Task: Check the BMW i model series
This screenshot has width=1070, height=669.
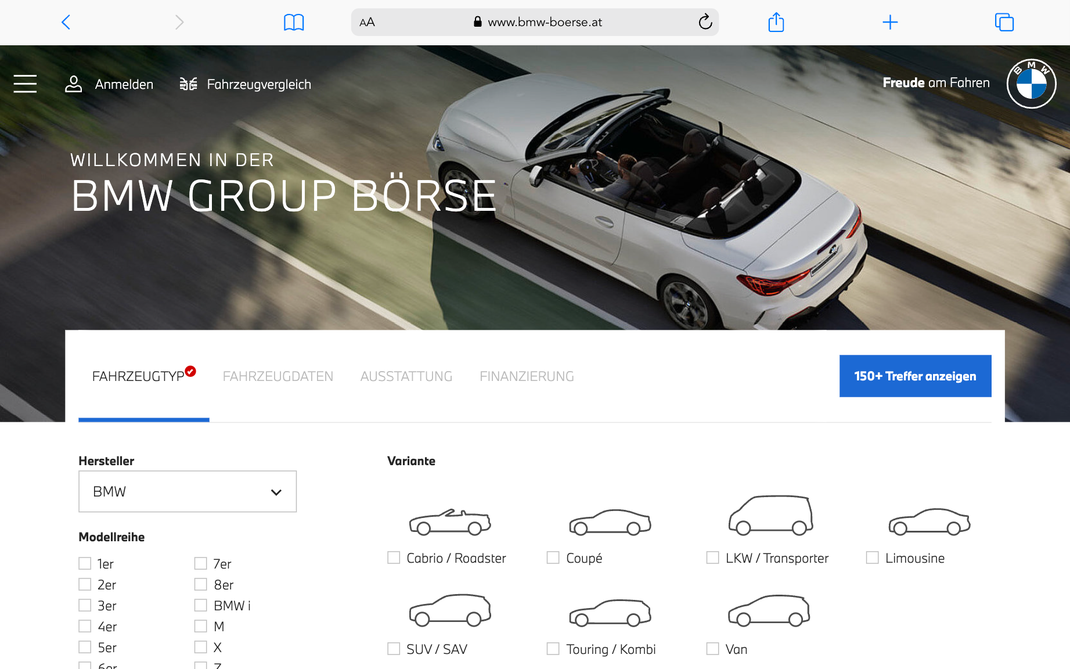Action: [x=200, y=605]
